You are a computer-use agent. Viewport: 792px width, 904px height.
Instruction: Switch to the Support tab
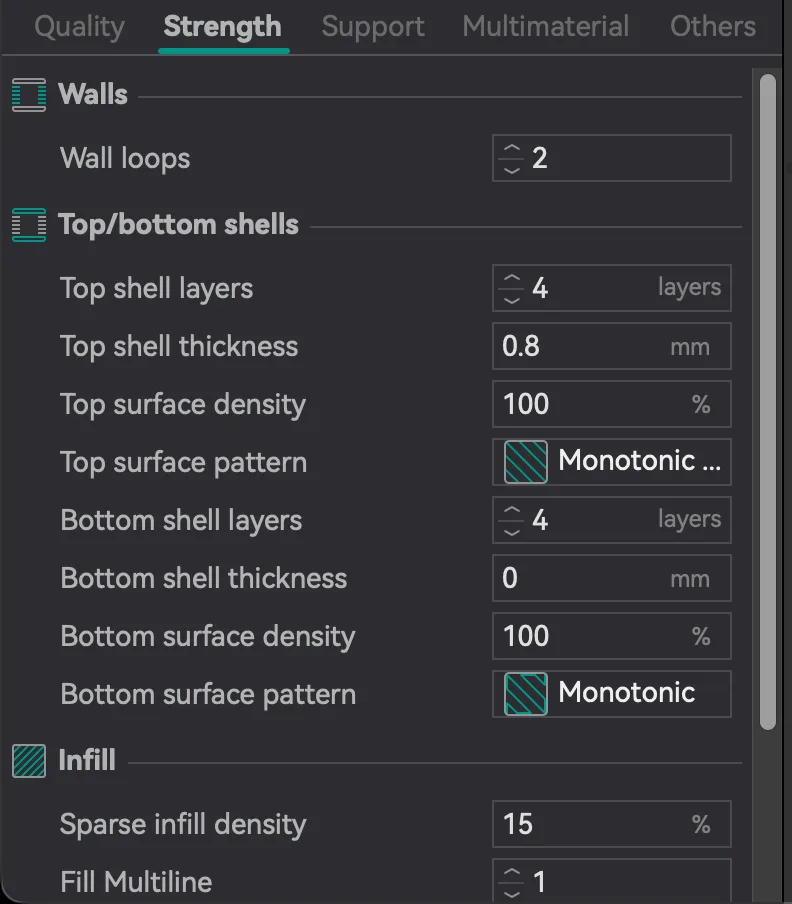373,27
